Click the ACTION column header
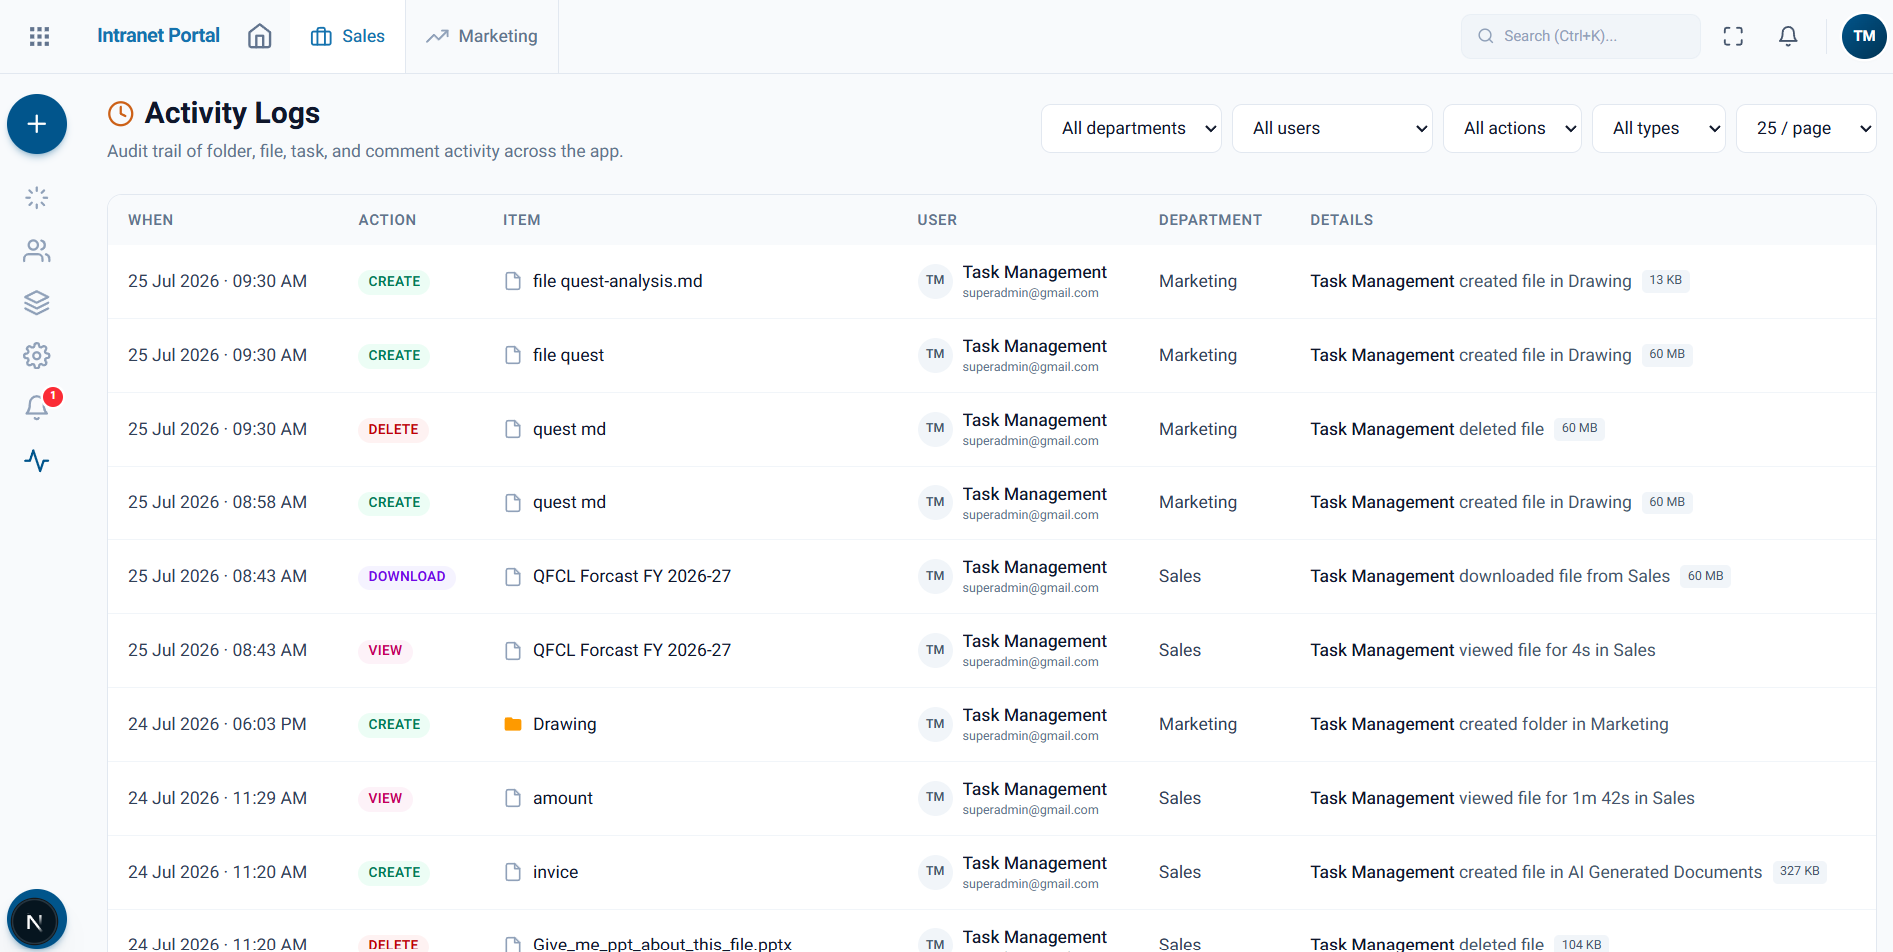The width and height of the screenshot is (1893, 952). 387,220
